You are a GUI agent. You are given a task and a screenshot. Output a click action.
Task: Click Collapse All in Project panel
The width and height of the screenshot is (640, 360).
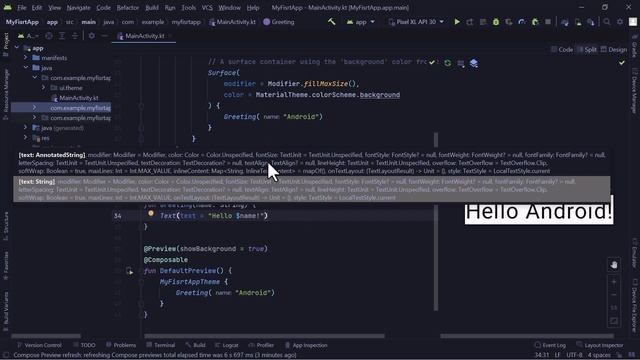coord(75,36)
